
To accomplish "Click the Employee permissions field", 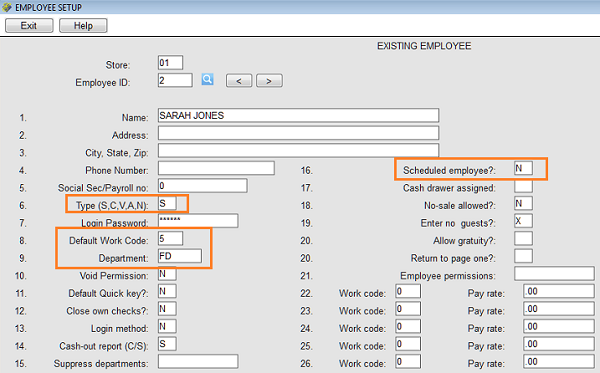I will [x=554, y=274].
